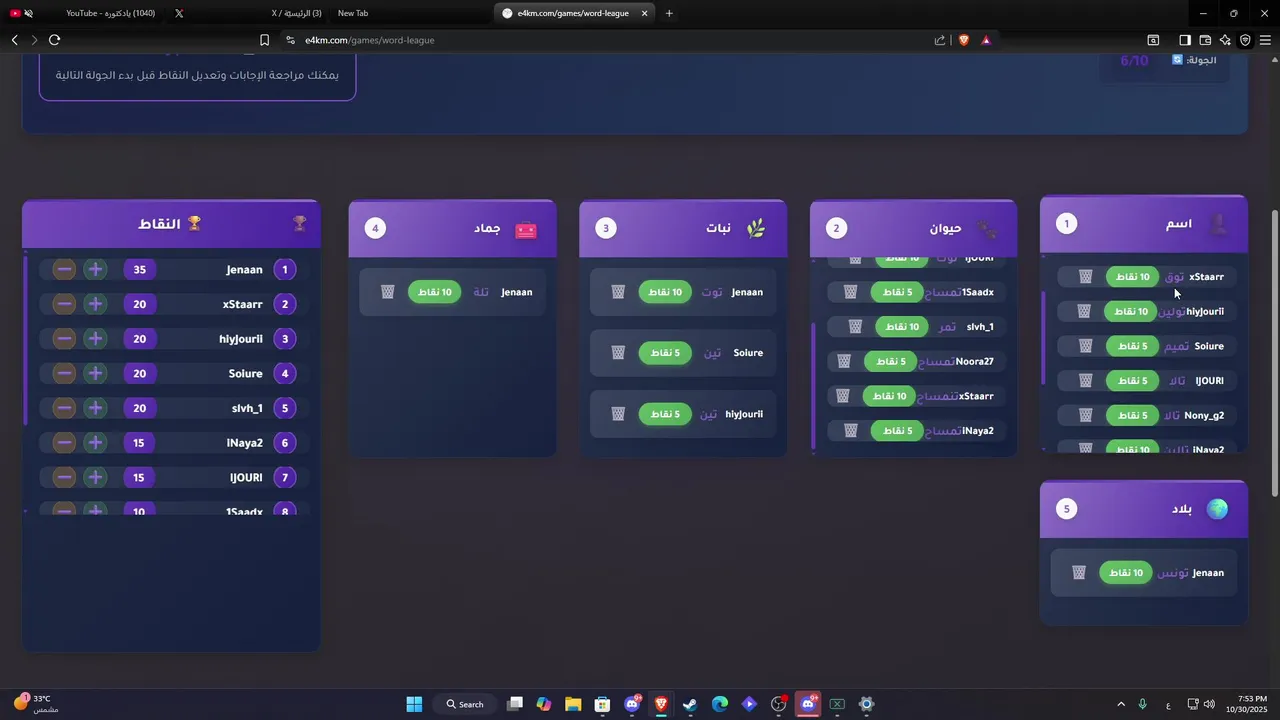
Task: Click the page vertical scrollbar
Action: point(1274,353)
